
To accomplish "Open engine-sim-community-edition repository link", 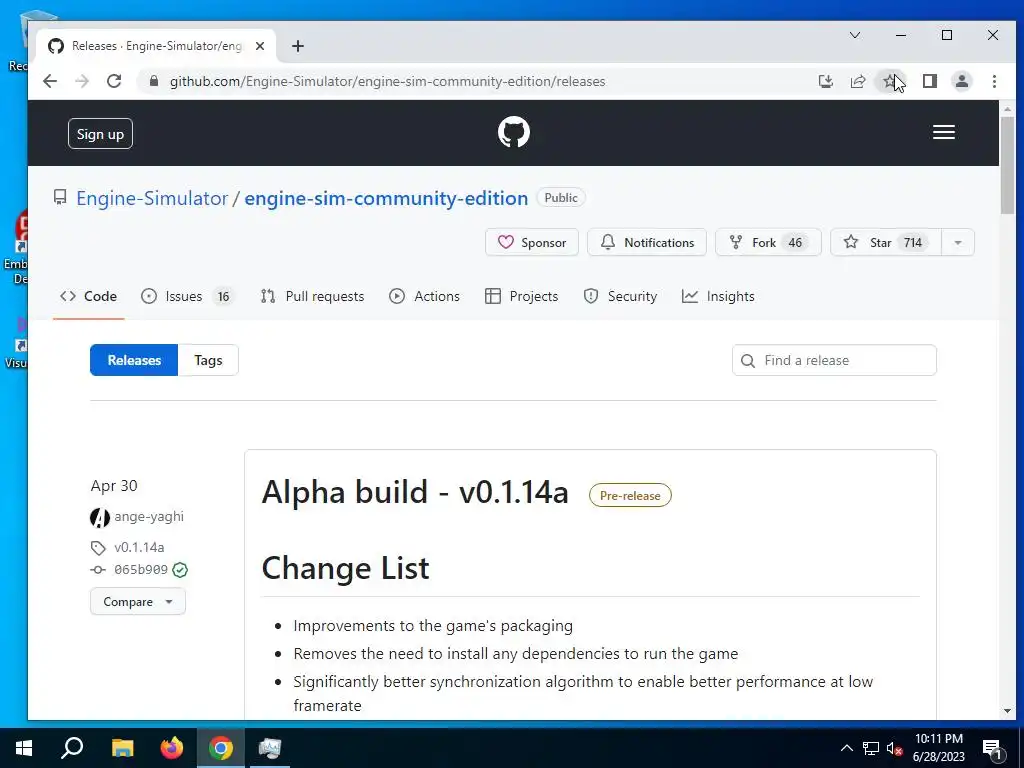I will tap(386, 198).
